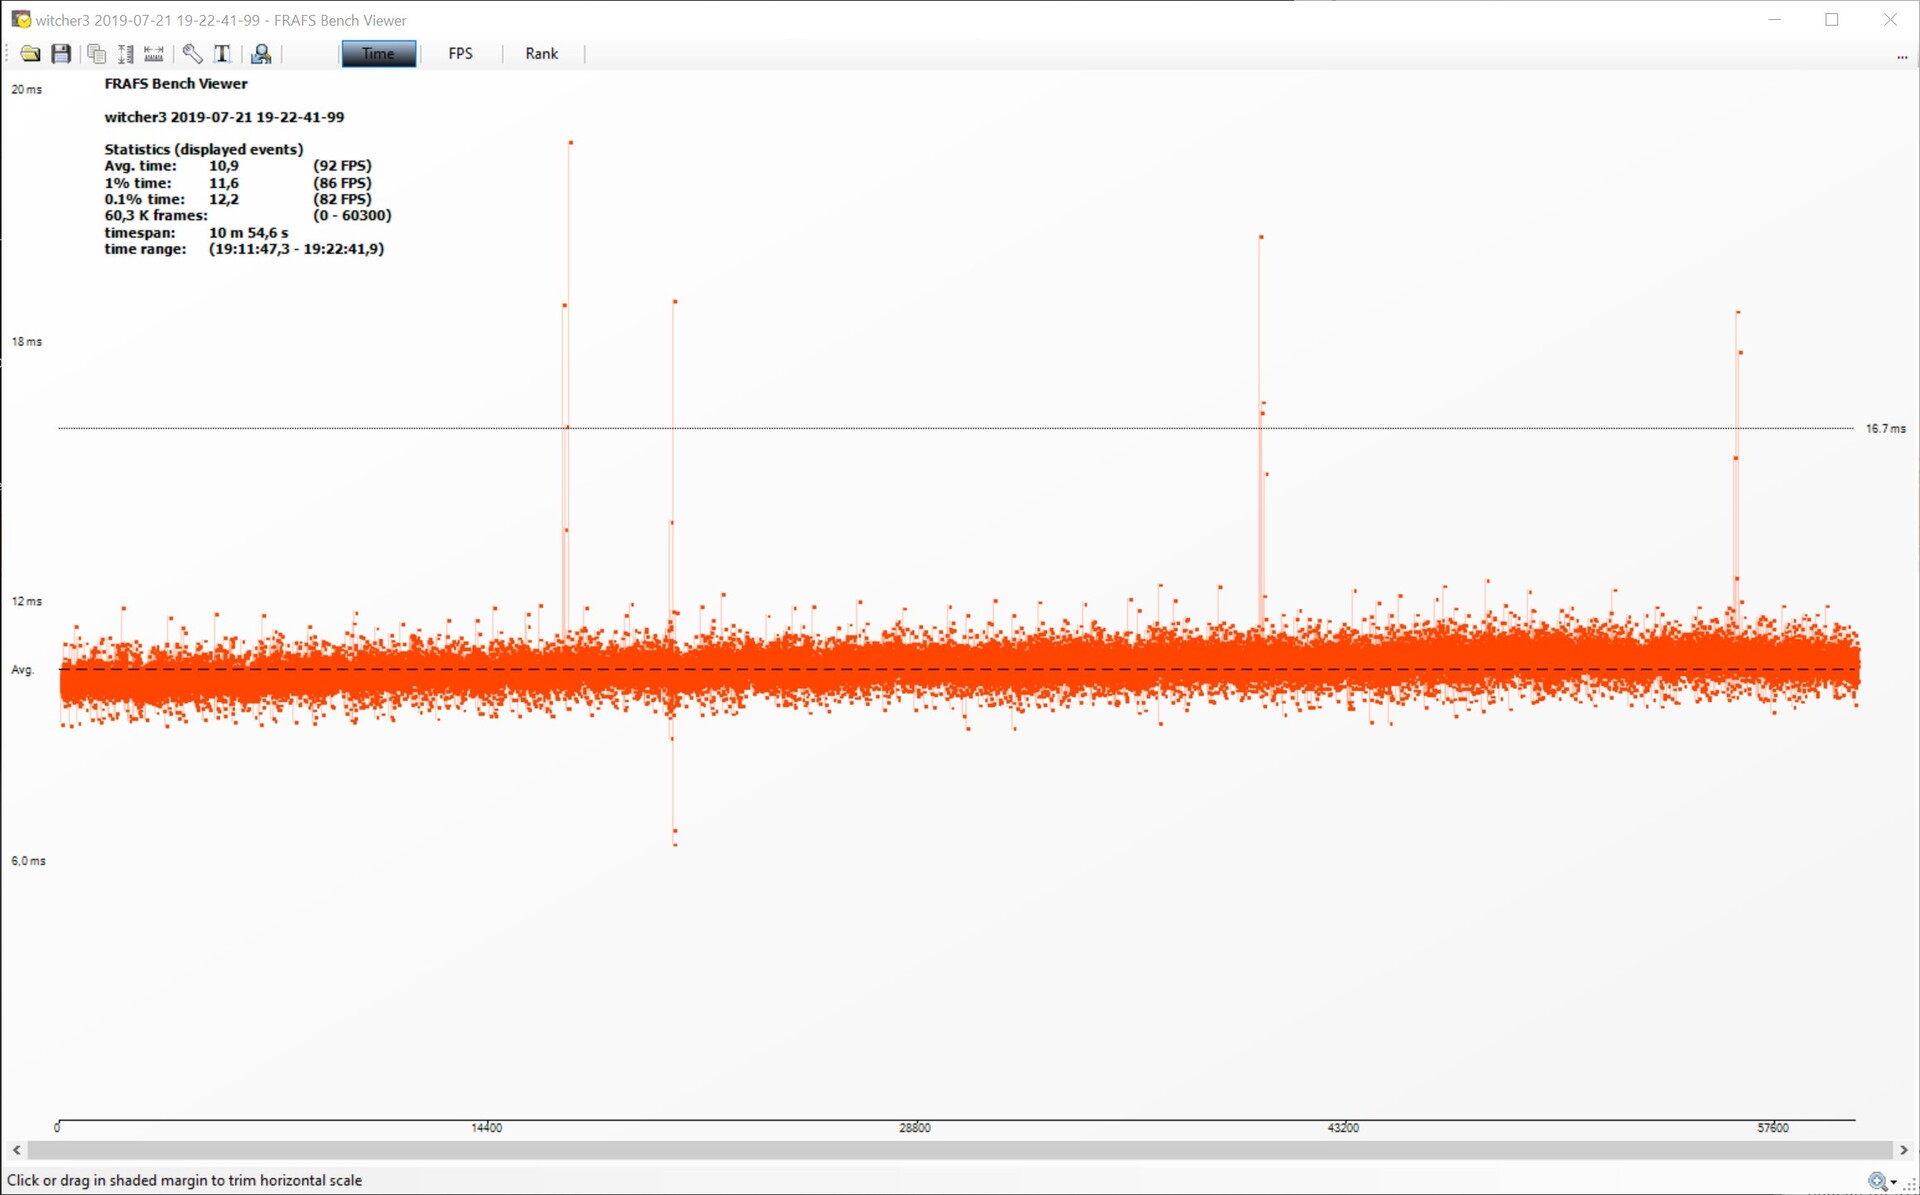Click the 16.7 ms reference line label

[1885, 429]
